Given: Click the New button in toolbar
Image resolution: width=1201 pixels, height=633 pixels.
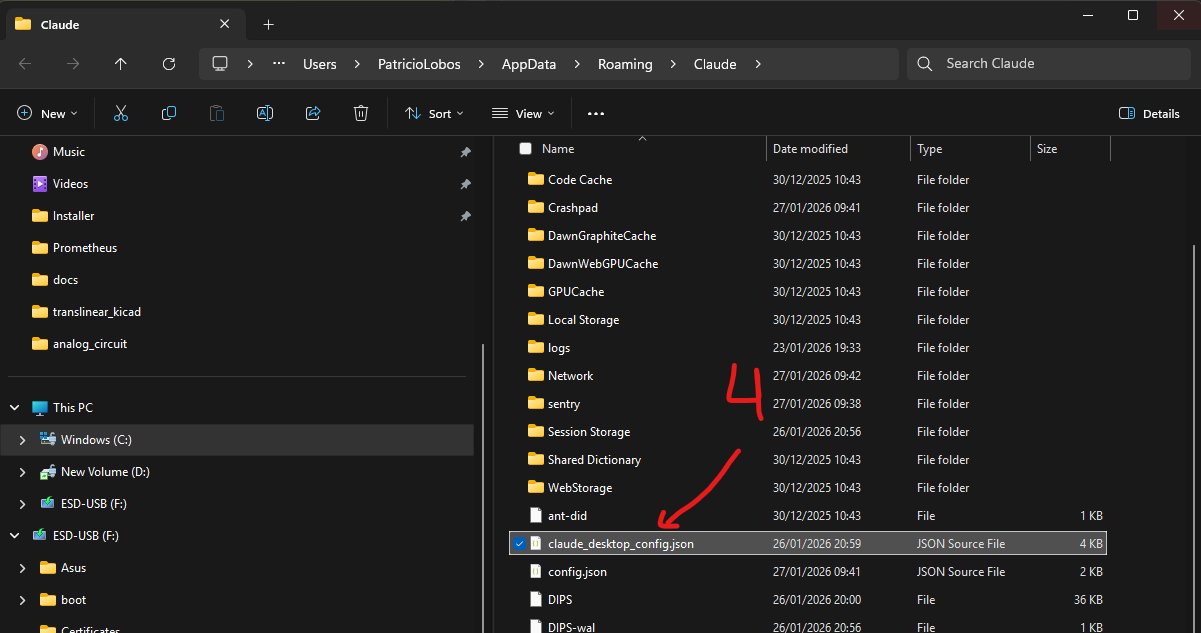Looking at the screenshot, I should [47, 114].
